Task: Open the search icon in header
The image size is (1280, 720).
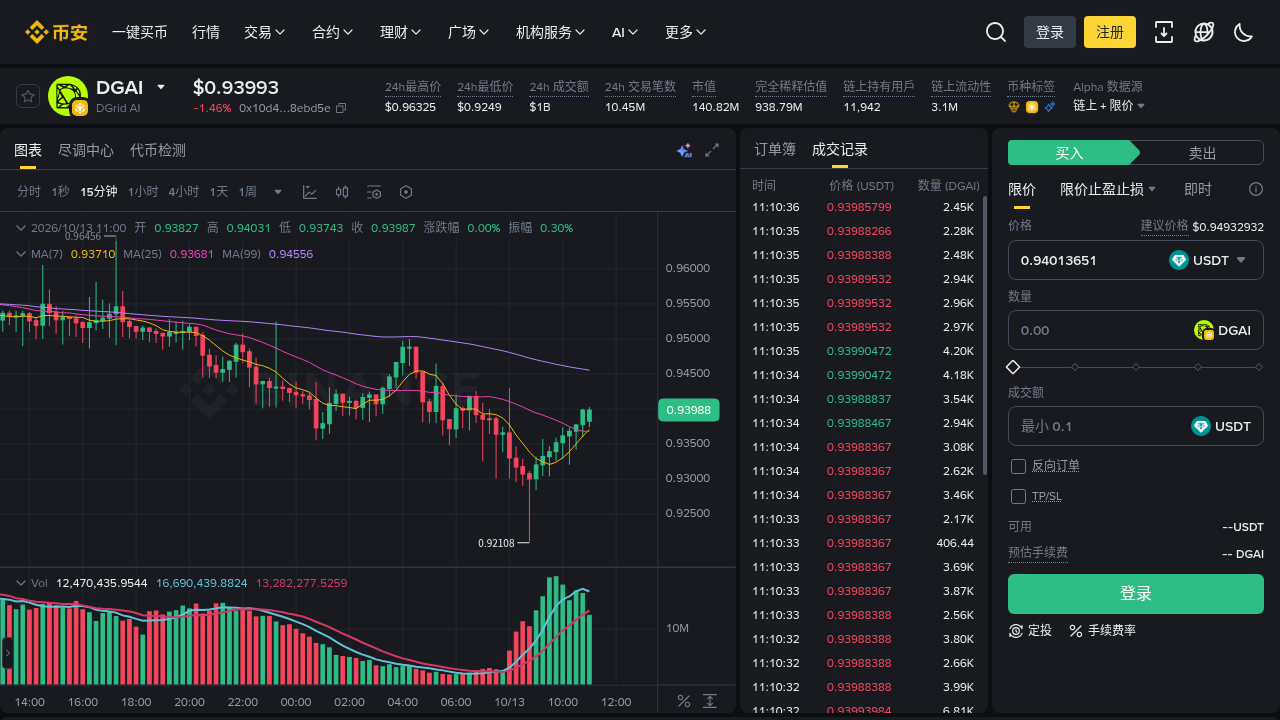Action: [996, 32]
